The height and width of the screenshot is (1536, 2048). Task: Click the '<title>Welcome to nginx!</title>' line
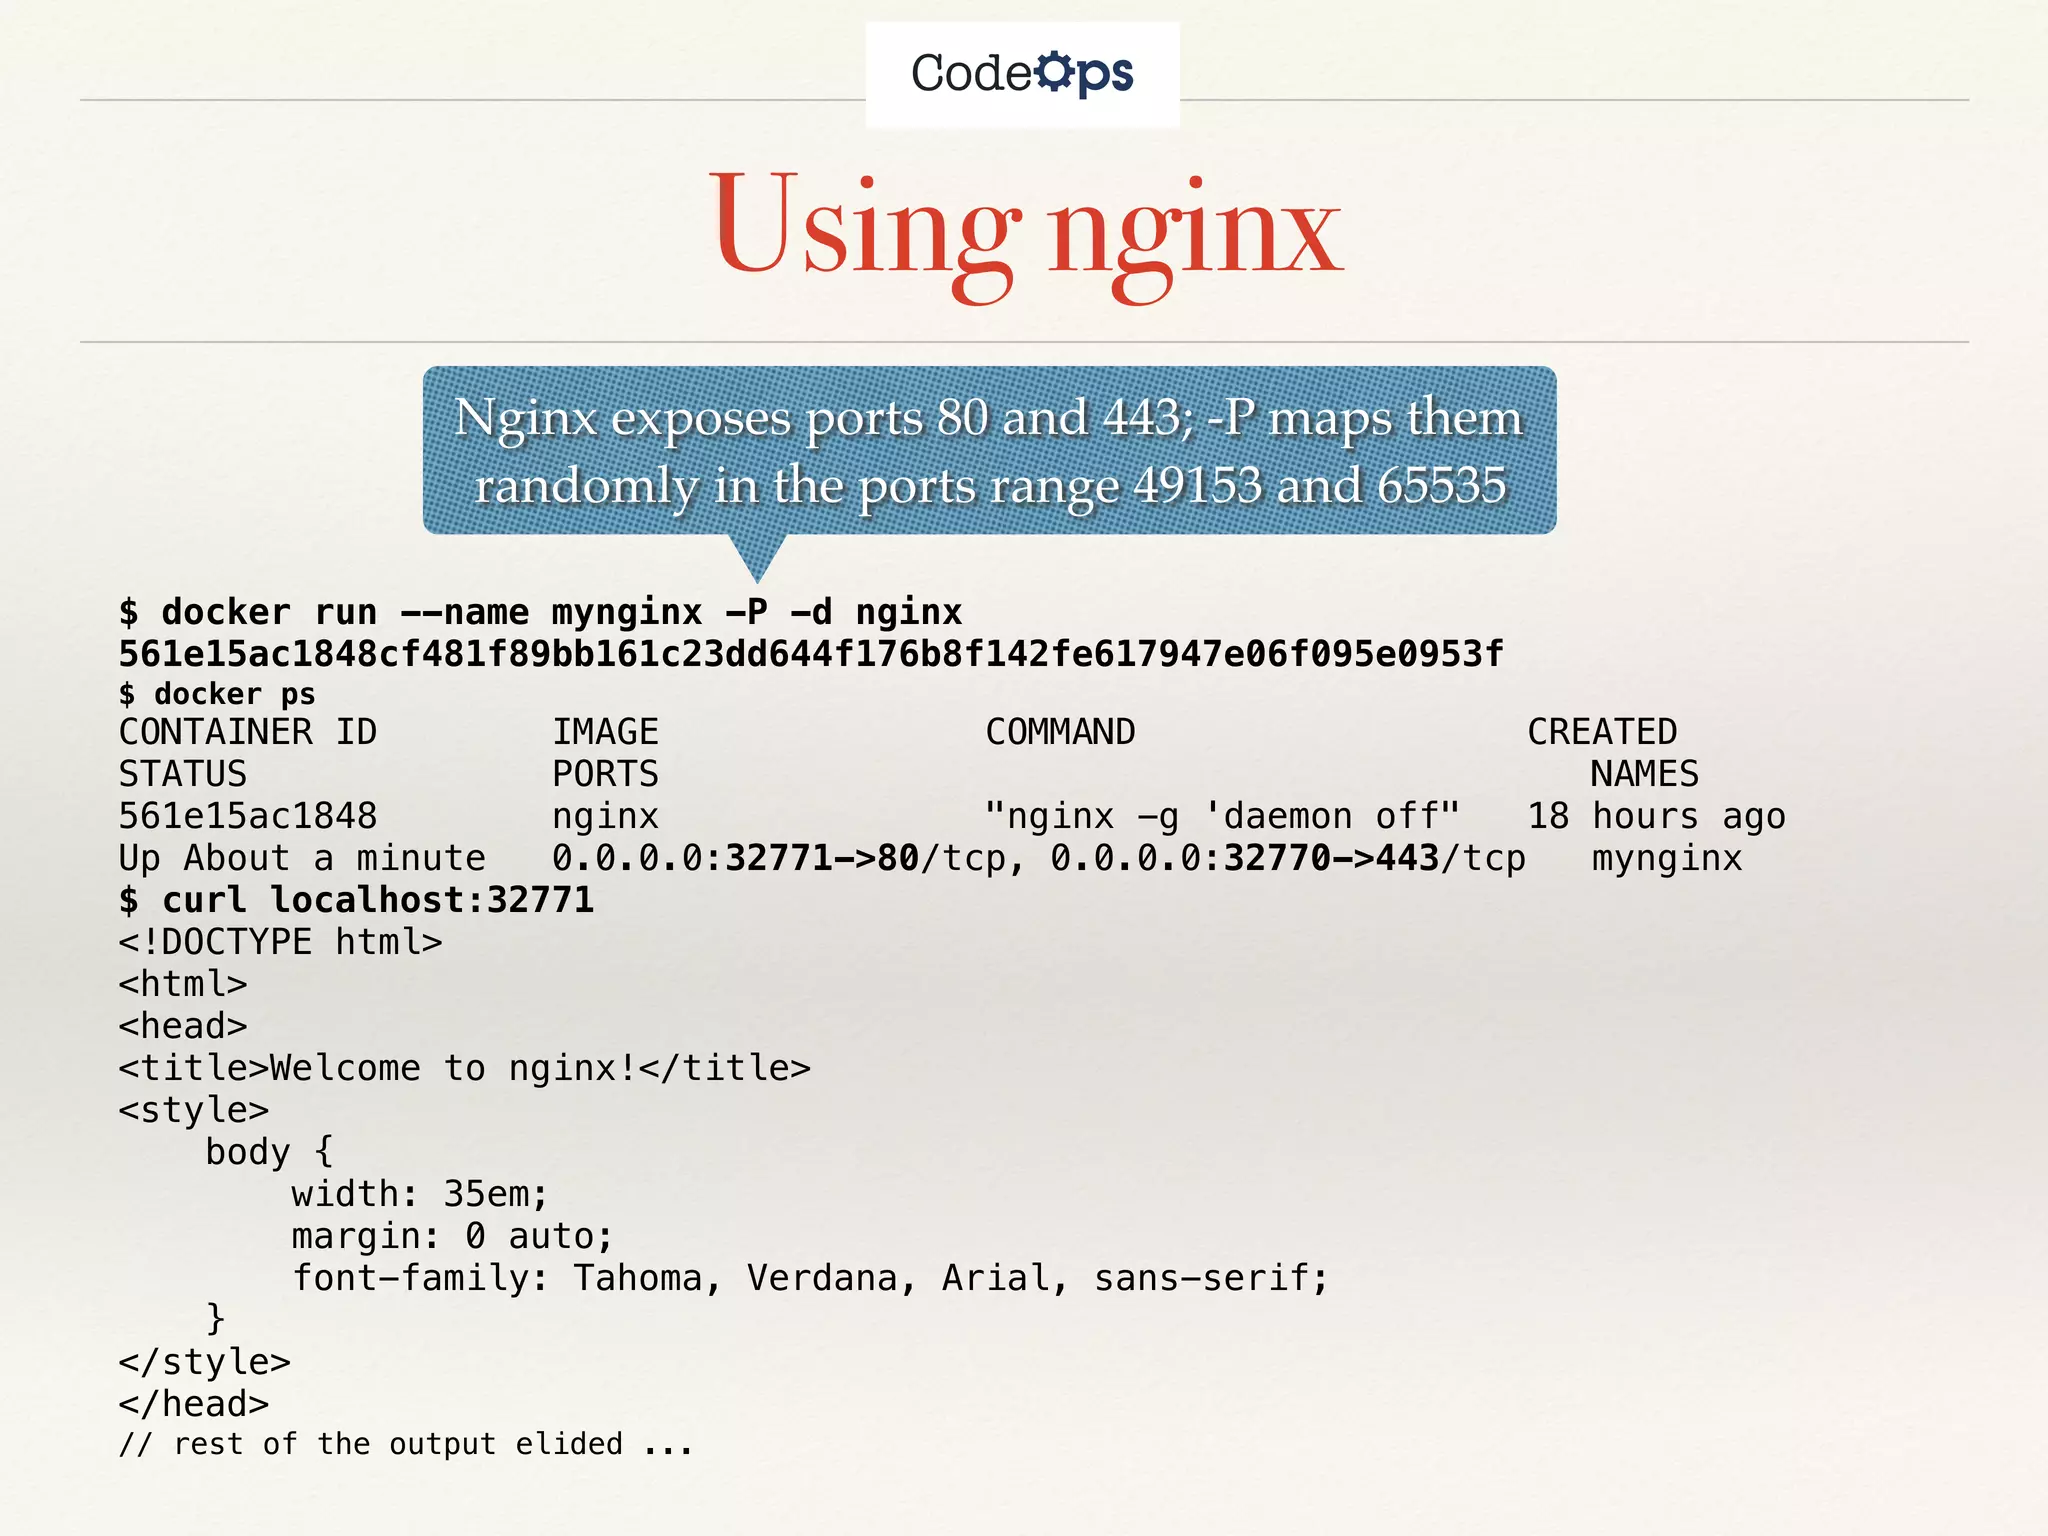[x=464, y=1068]
